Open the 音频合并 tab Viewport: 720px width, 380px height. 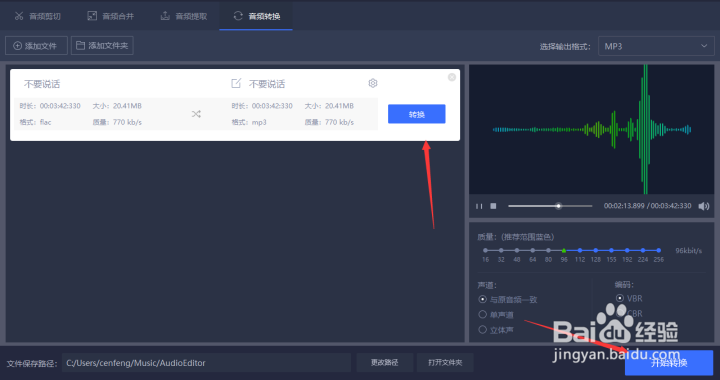111,17
